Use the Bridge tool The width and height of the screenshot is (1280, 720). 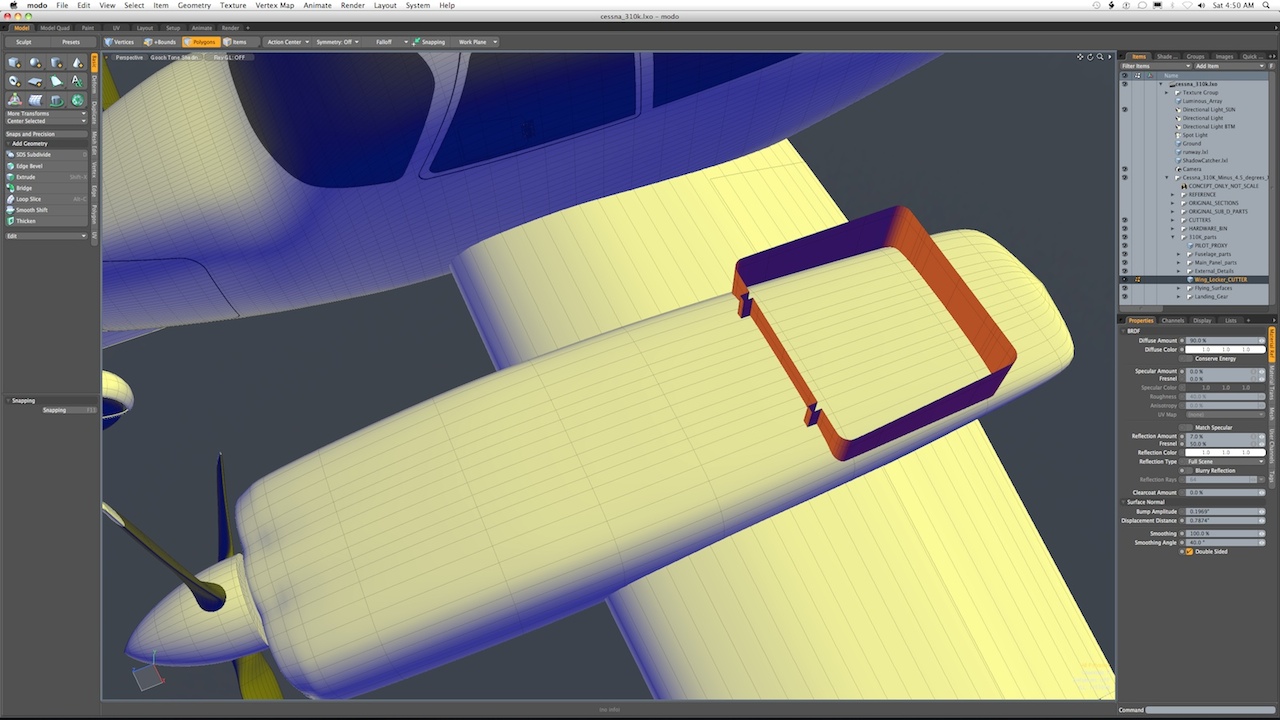coord(24,188)
